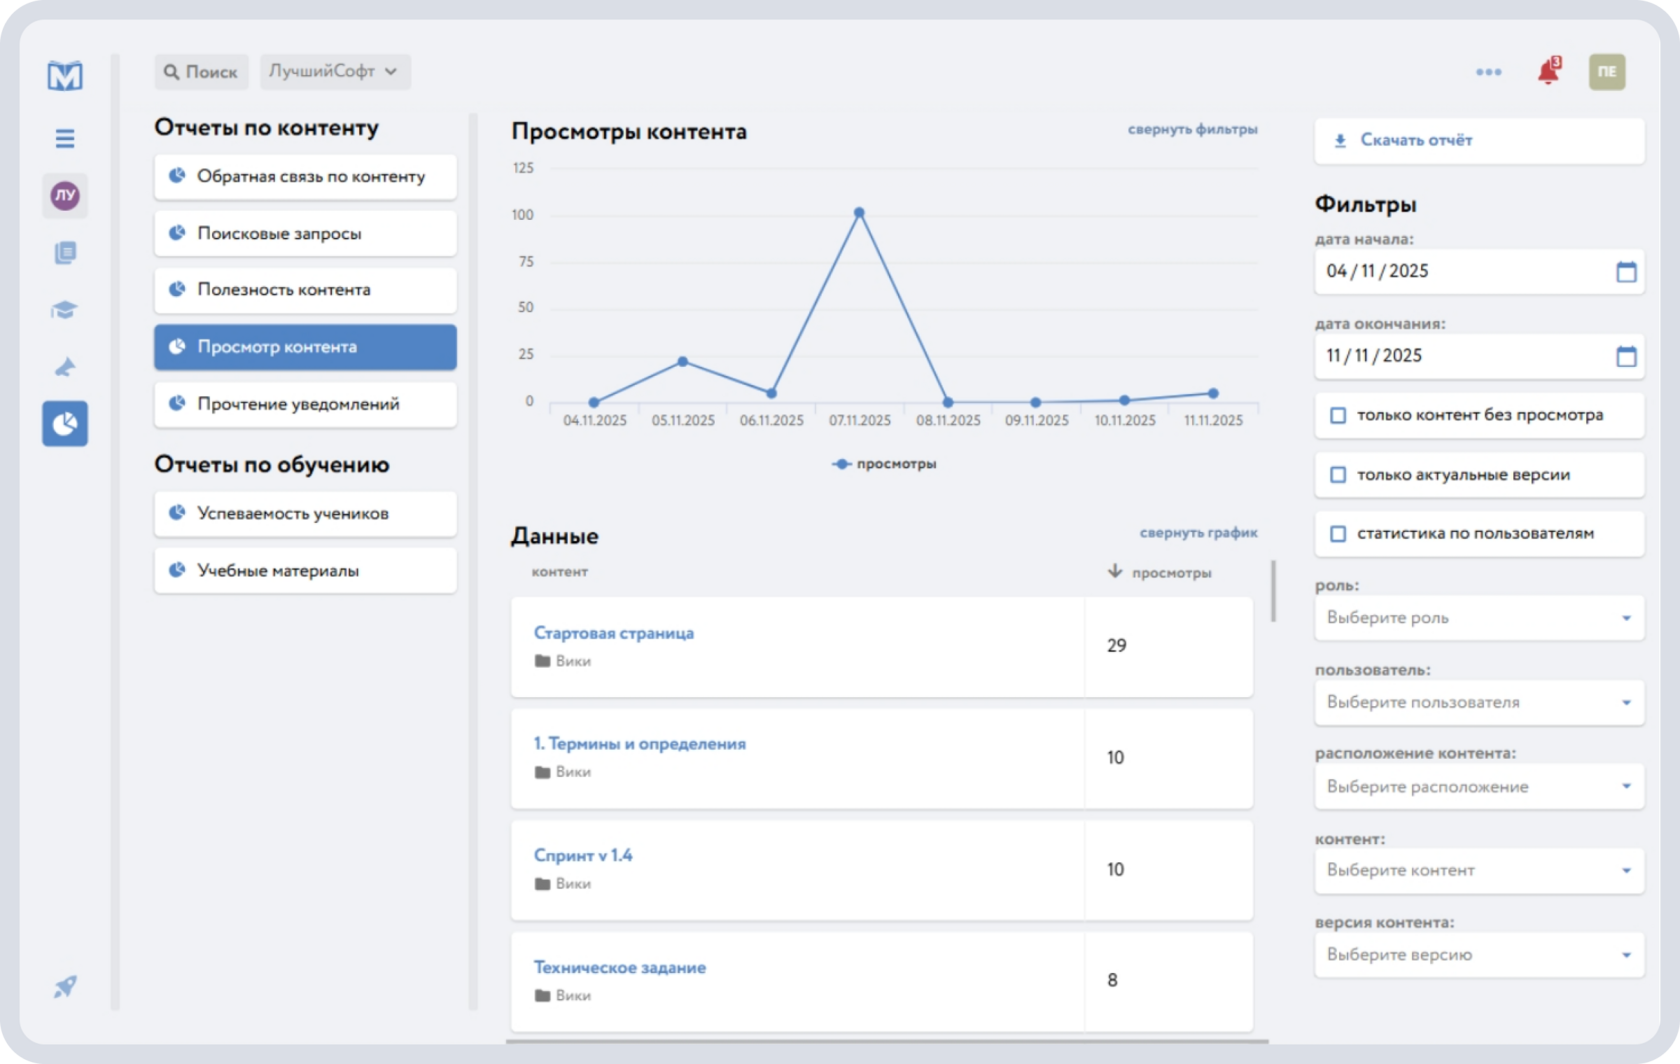Viewport: 1680px width, 1064px height.
Task: Open calendar picker for дата начала
Action: click(x=1626, y=271)
